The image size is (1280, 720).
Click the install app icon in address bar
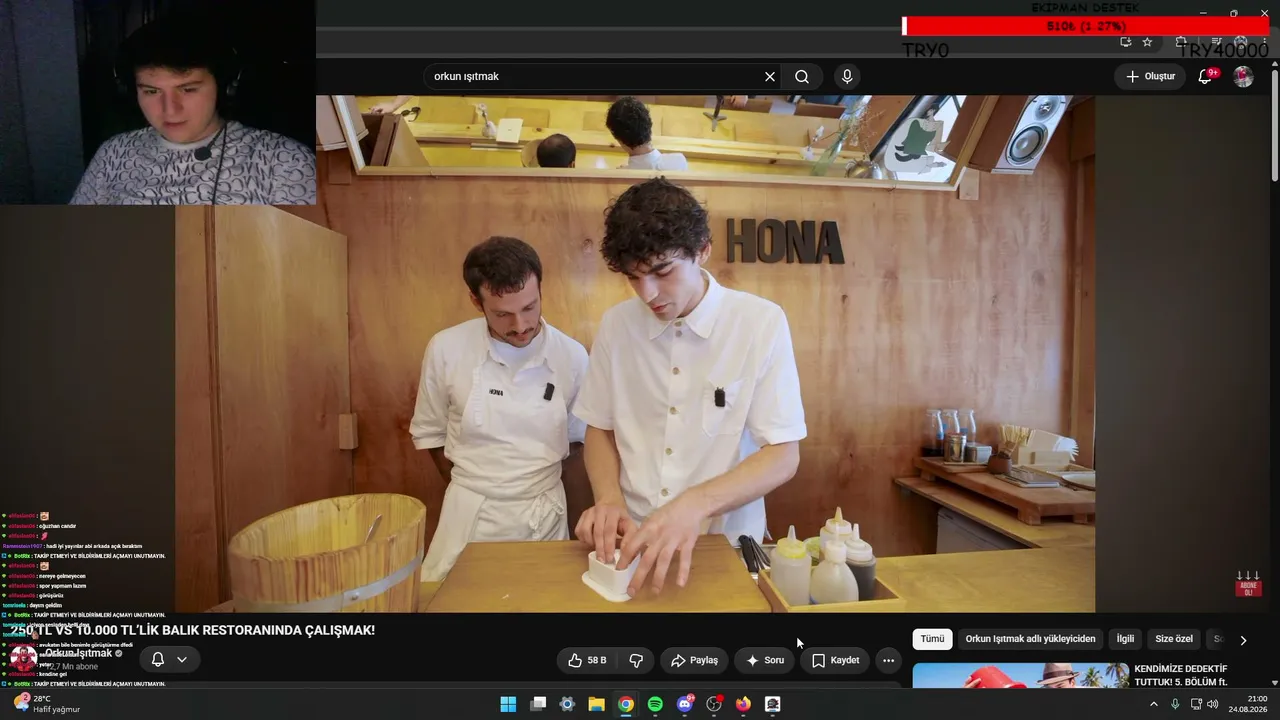coord(1125,42)
